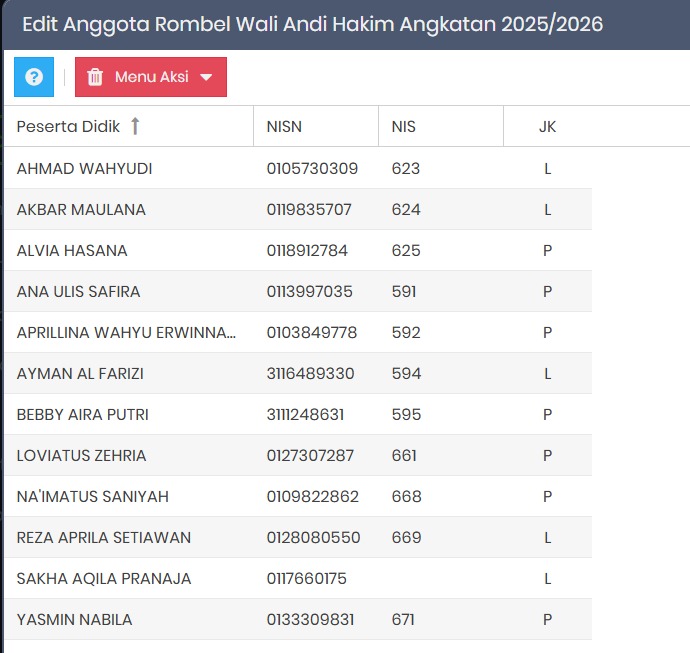
Task: Select ANA ULIS SAFIRA in the list
Action: 78,291
